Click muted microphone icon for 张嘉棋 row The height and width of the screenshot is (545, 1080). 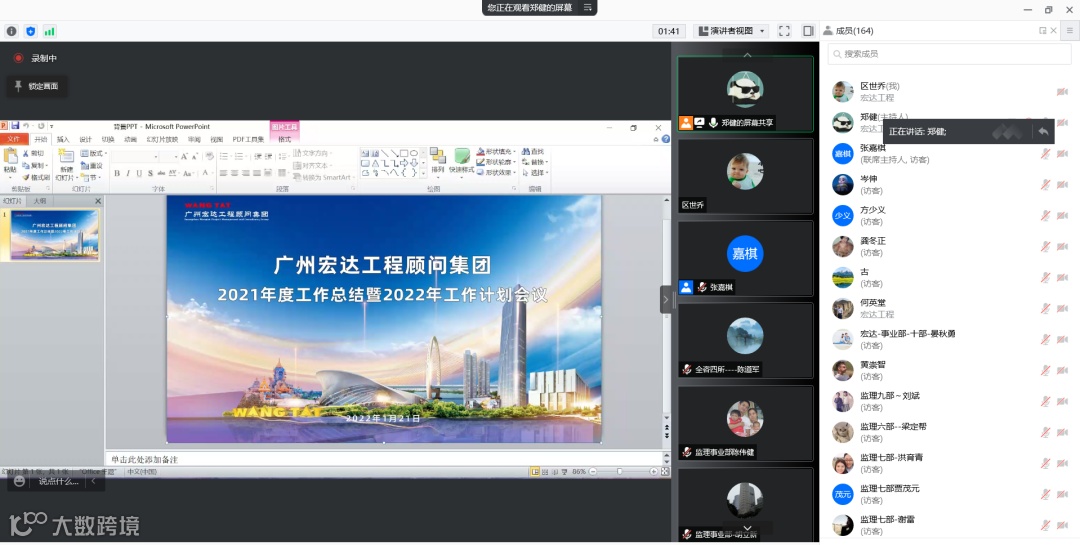click(x=1046, y=154)
